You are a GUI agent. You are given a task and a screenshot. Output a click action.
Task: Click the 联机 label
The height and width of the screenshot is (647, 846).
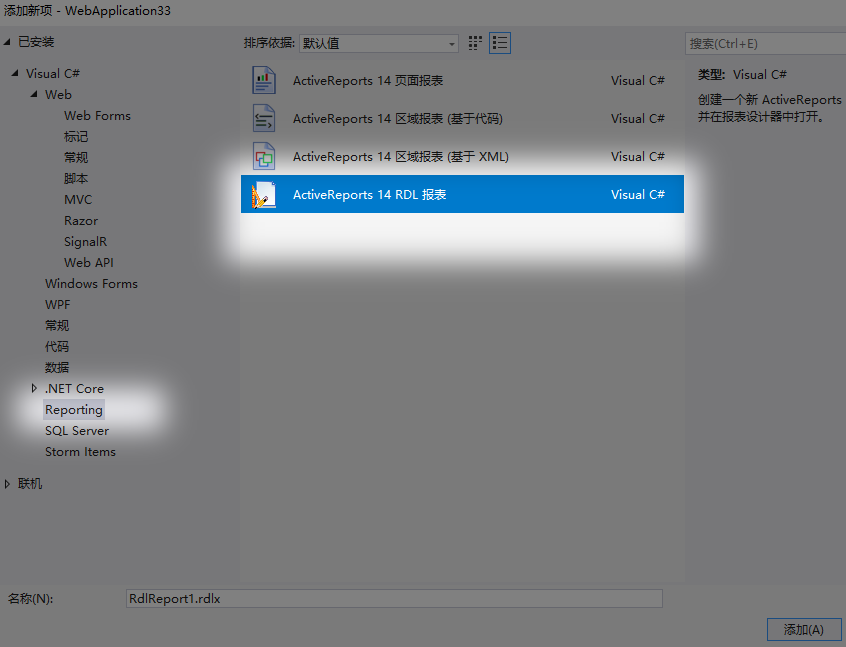tap(30, 484)
